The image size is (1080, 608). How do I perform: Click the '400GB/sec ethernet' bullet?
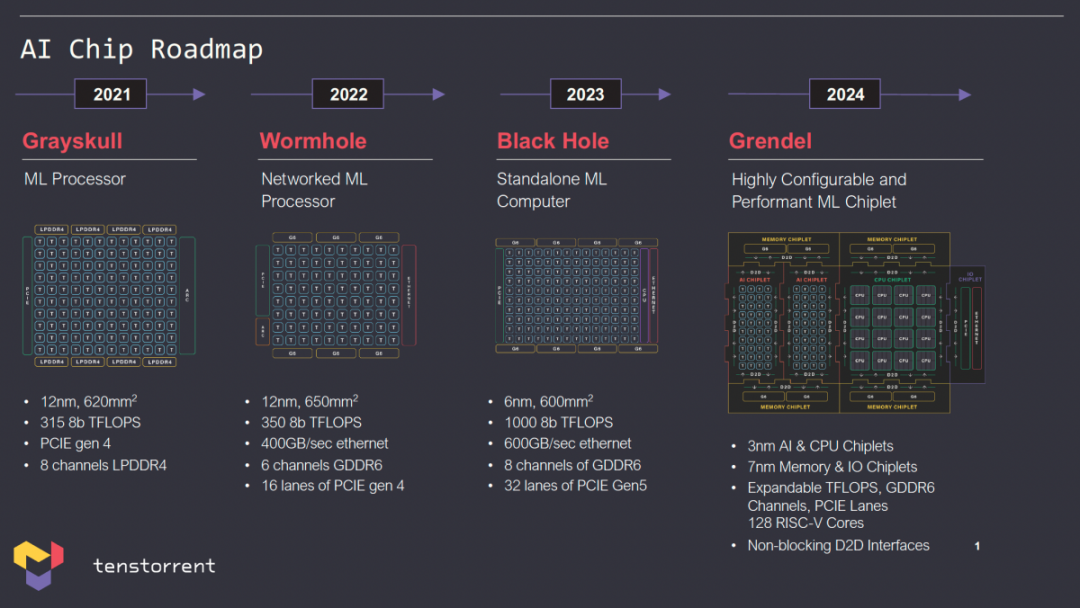(324, 443)
